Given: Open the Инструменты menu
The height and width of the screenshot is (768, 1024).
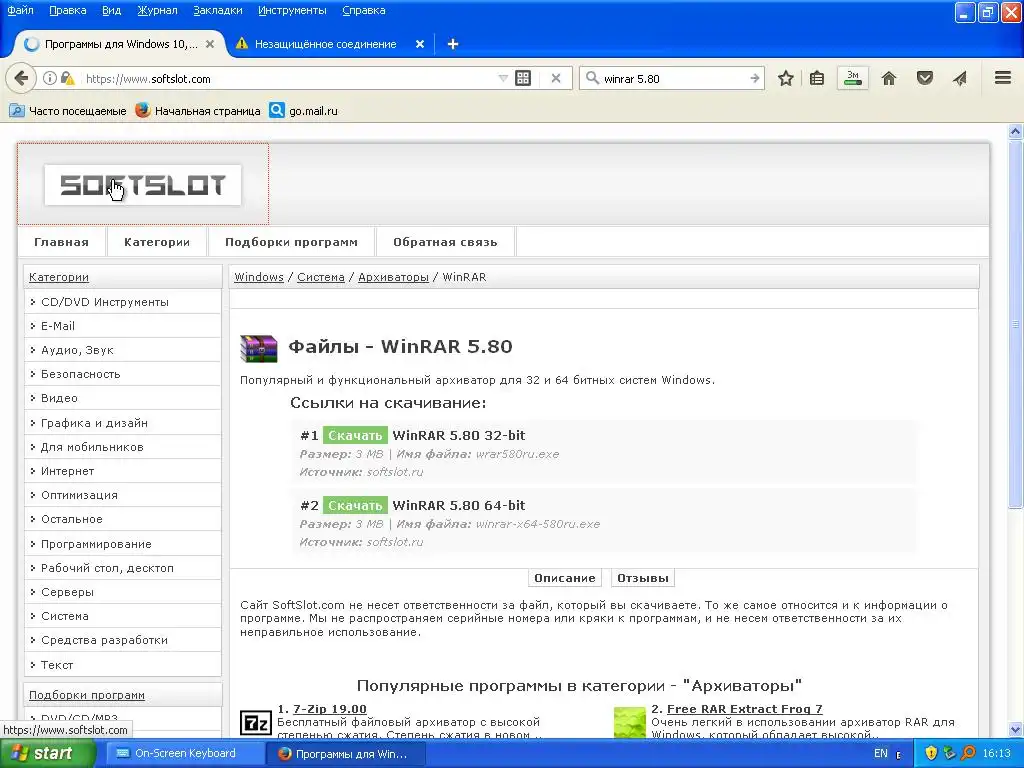Looking at the screenshot, I should tap(292, 10).
